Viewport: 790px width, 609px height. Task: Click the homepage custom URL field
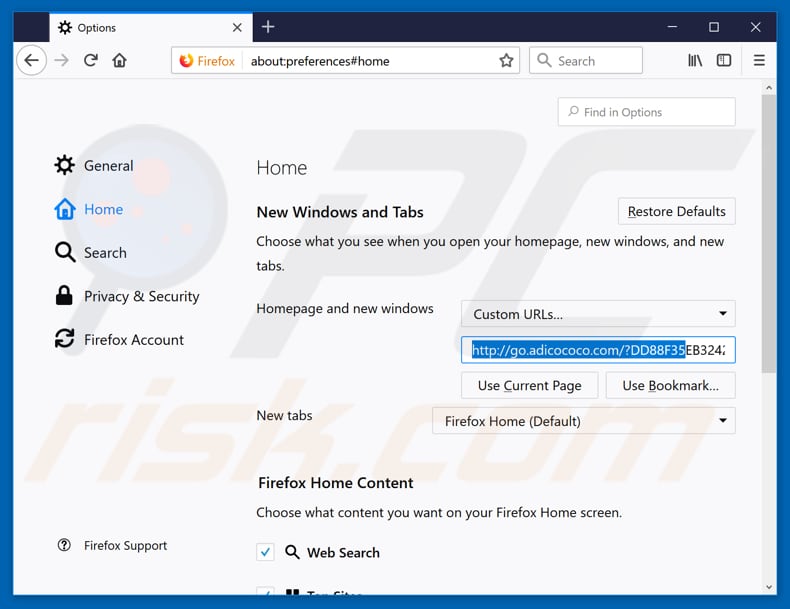tap(598, 350)
